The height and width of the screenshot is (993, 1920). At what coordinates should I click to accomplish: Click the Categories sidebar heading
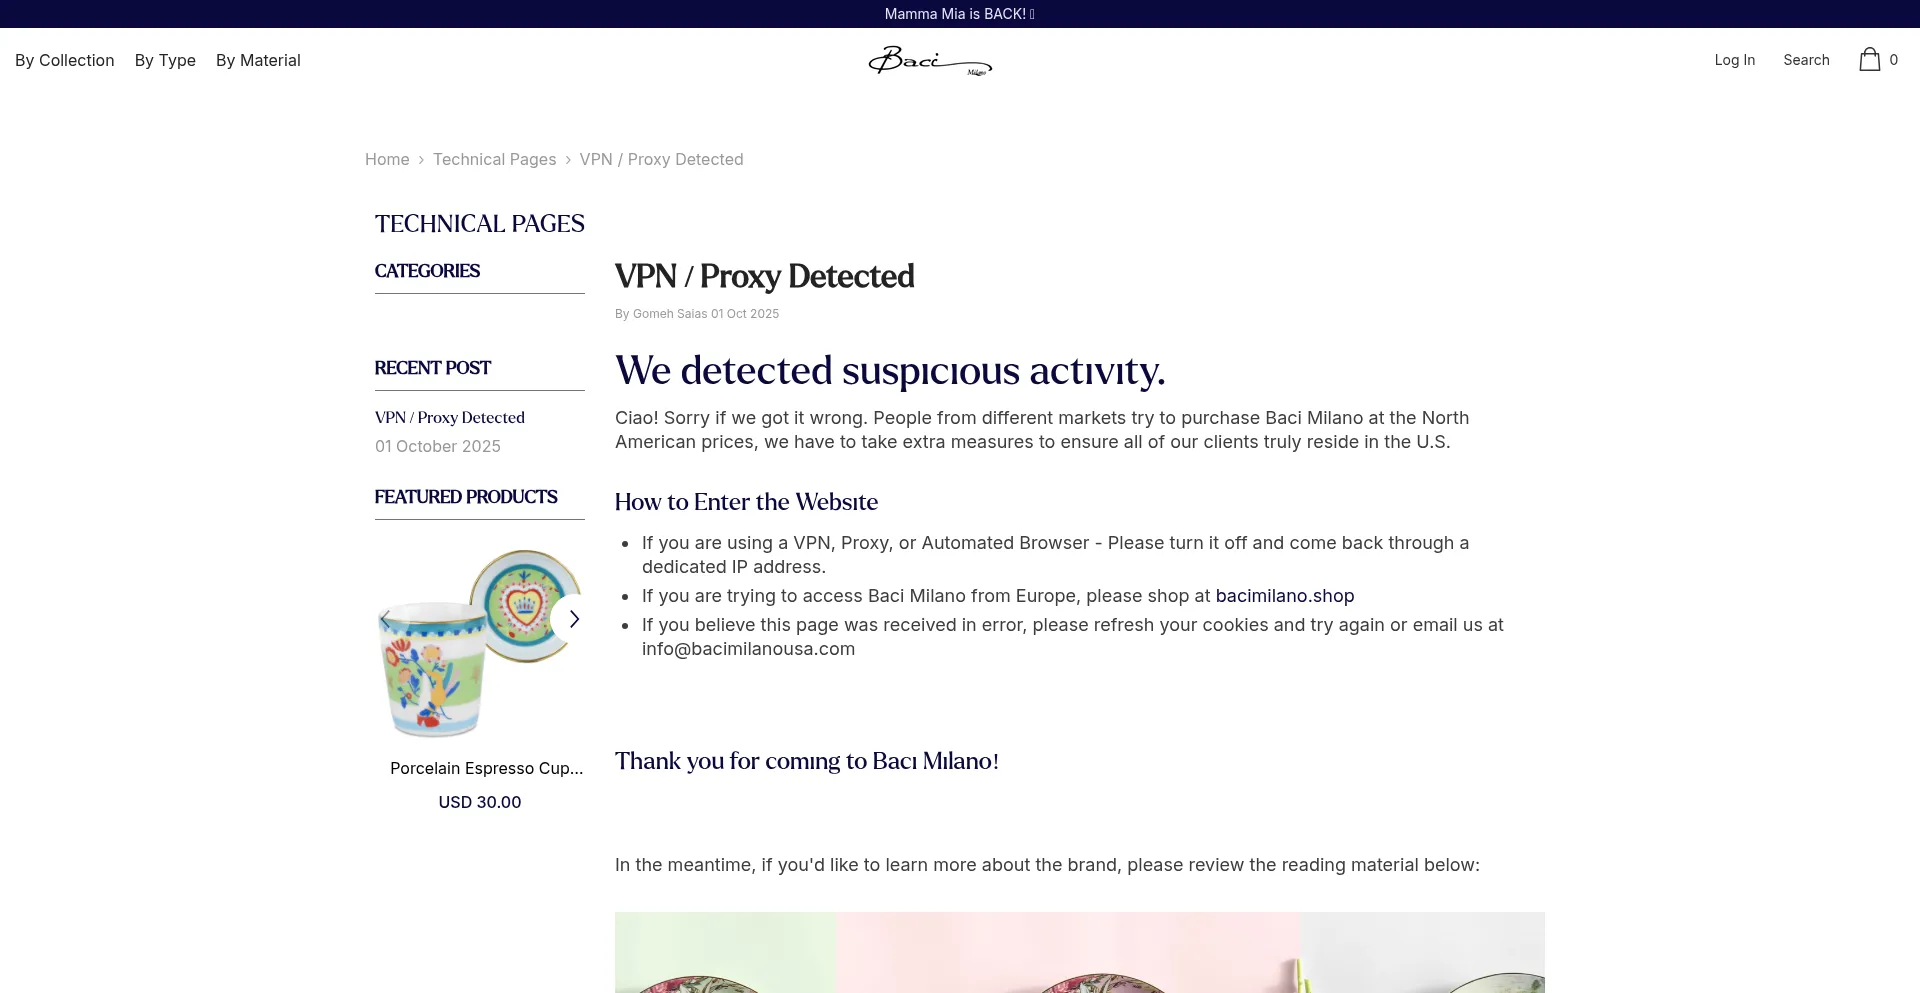coord(427,271)
